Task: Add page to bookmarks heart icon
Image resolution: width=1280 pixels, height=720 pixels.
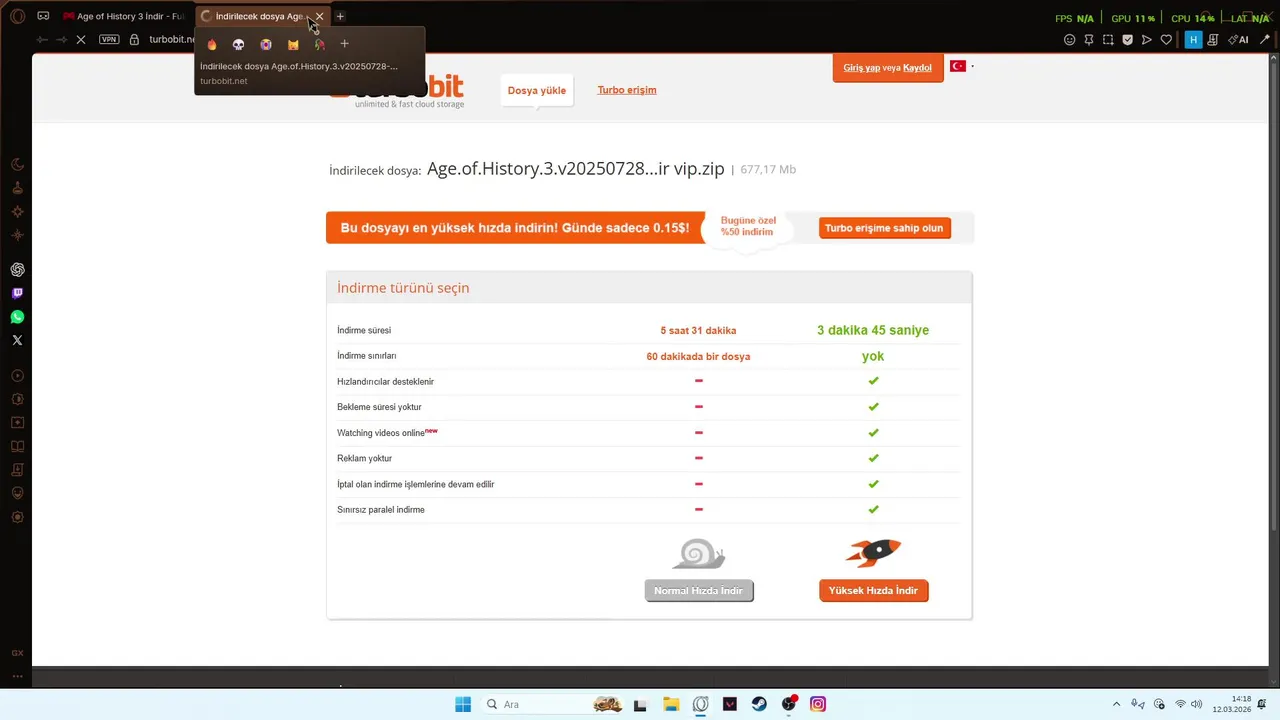Action: point(1166,40)
